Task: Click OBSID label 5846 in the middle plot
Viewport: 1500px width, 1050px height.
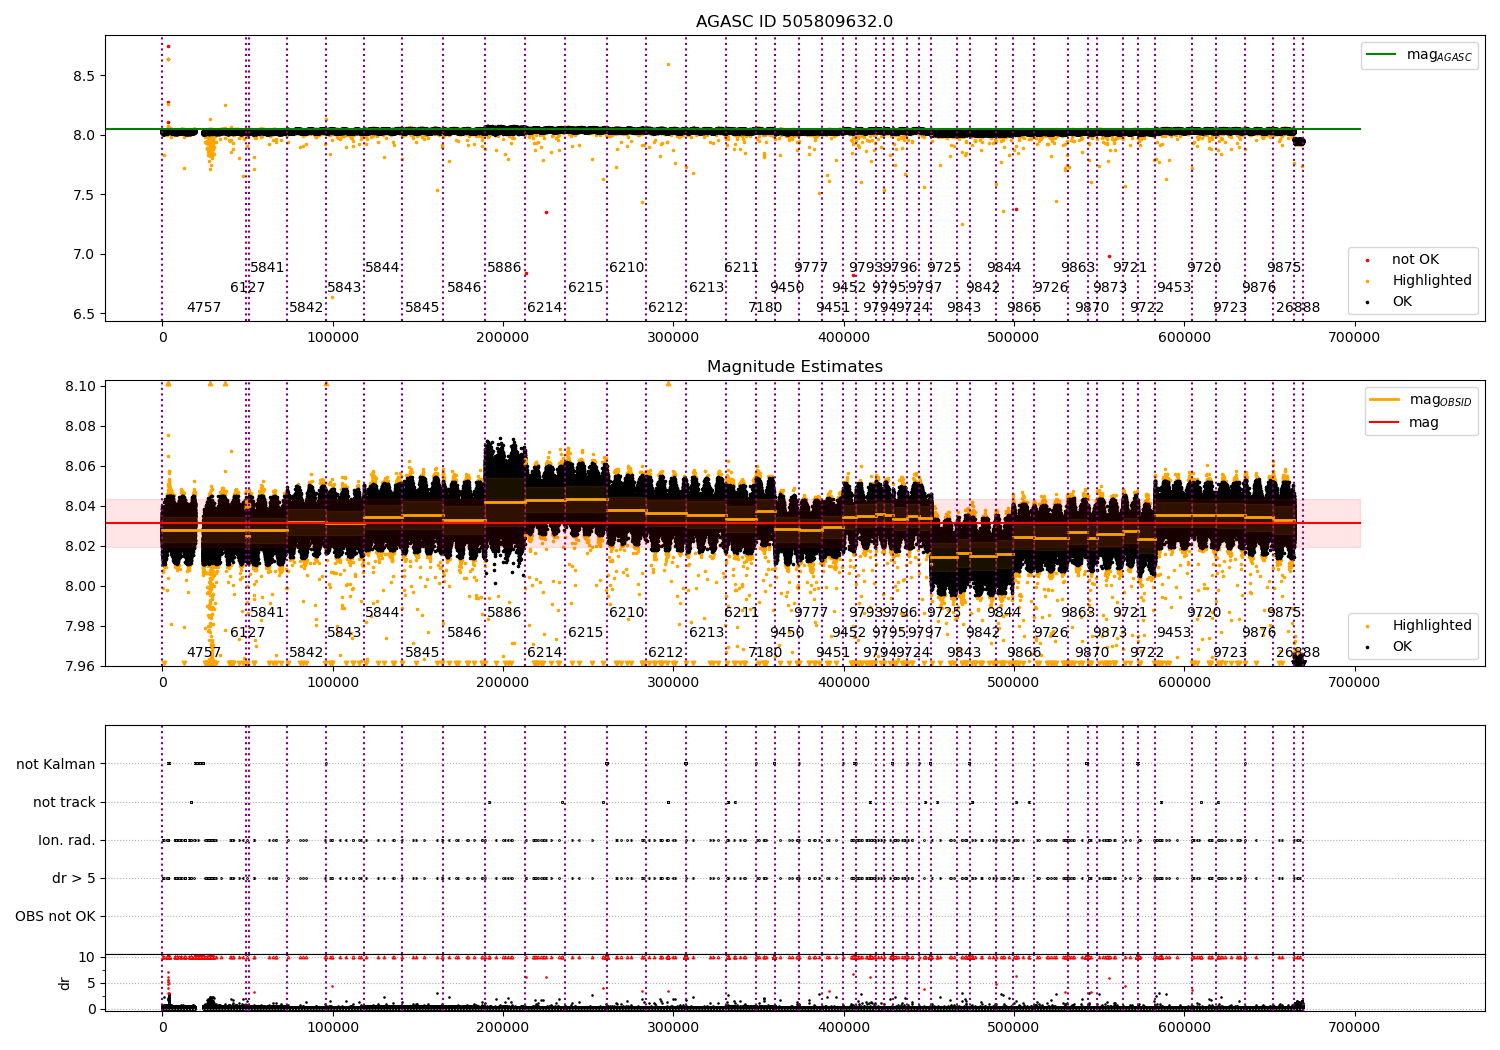Action: click(x=464, y=633)
